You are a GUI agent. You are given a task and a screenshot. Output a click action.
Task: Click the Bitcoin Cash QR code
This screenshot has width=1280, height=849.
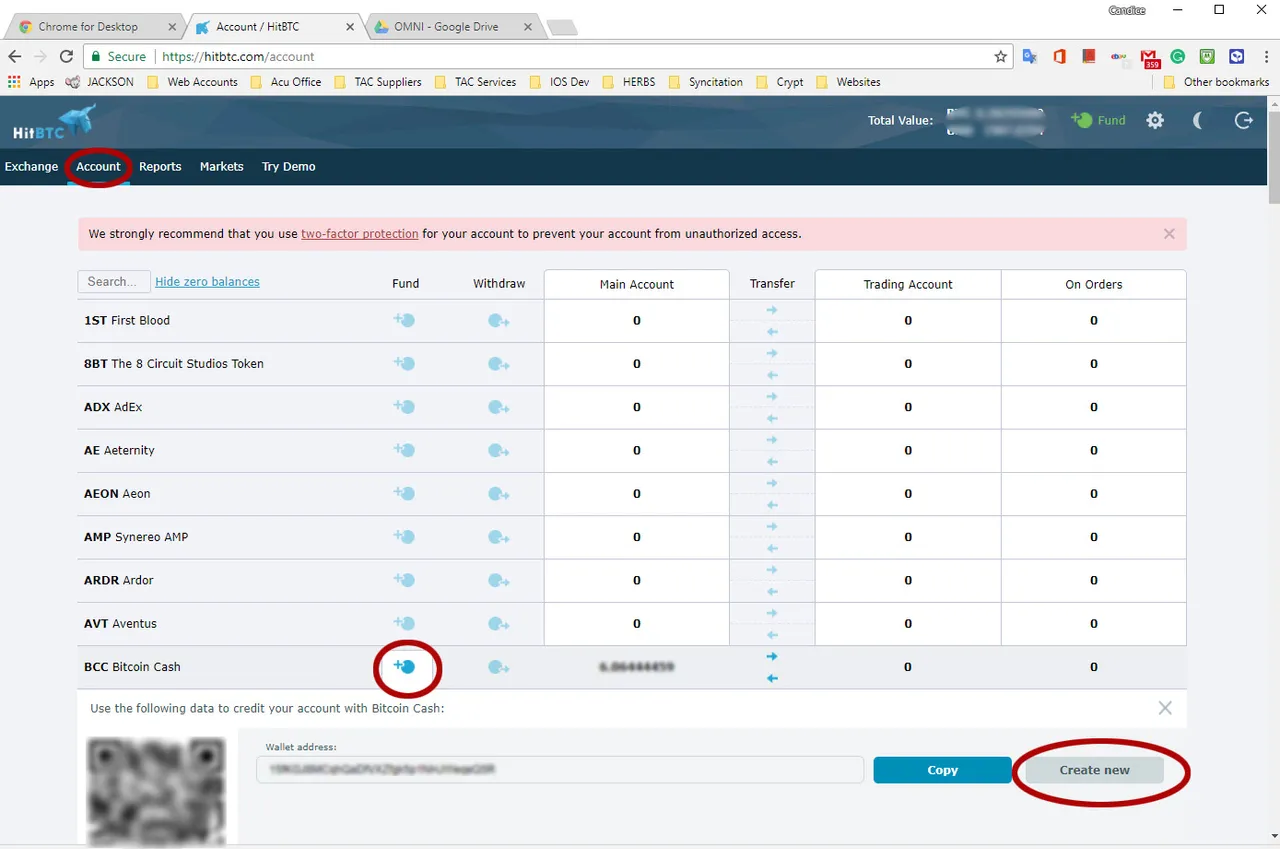point(156,790)
